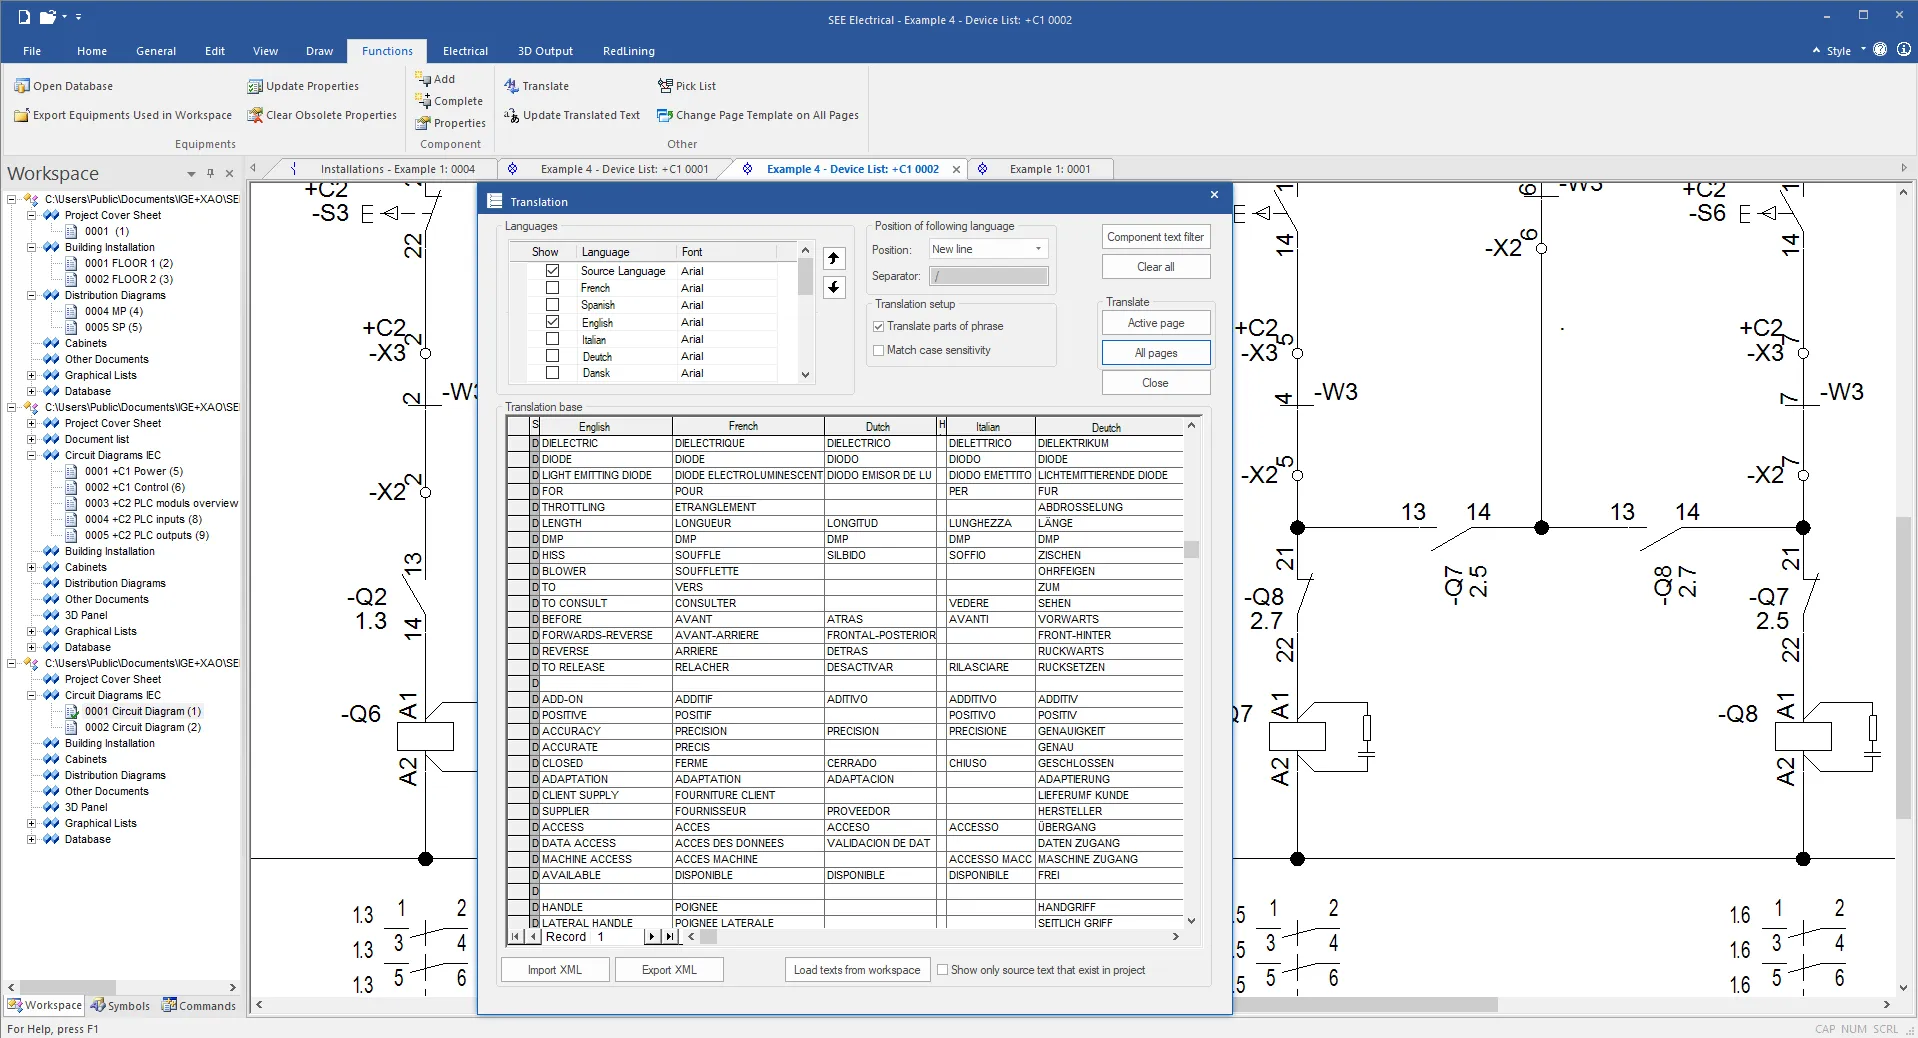The image size is (1918, 1038).
Task: Move language up with arrow button
Action: [x=833, y=259]
